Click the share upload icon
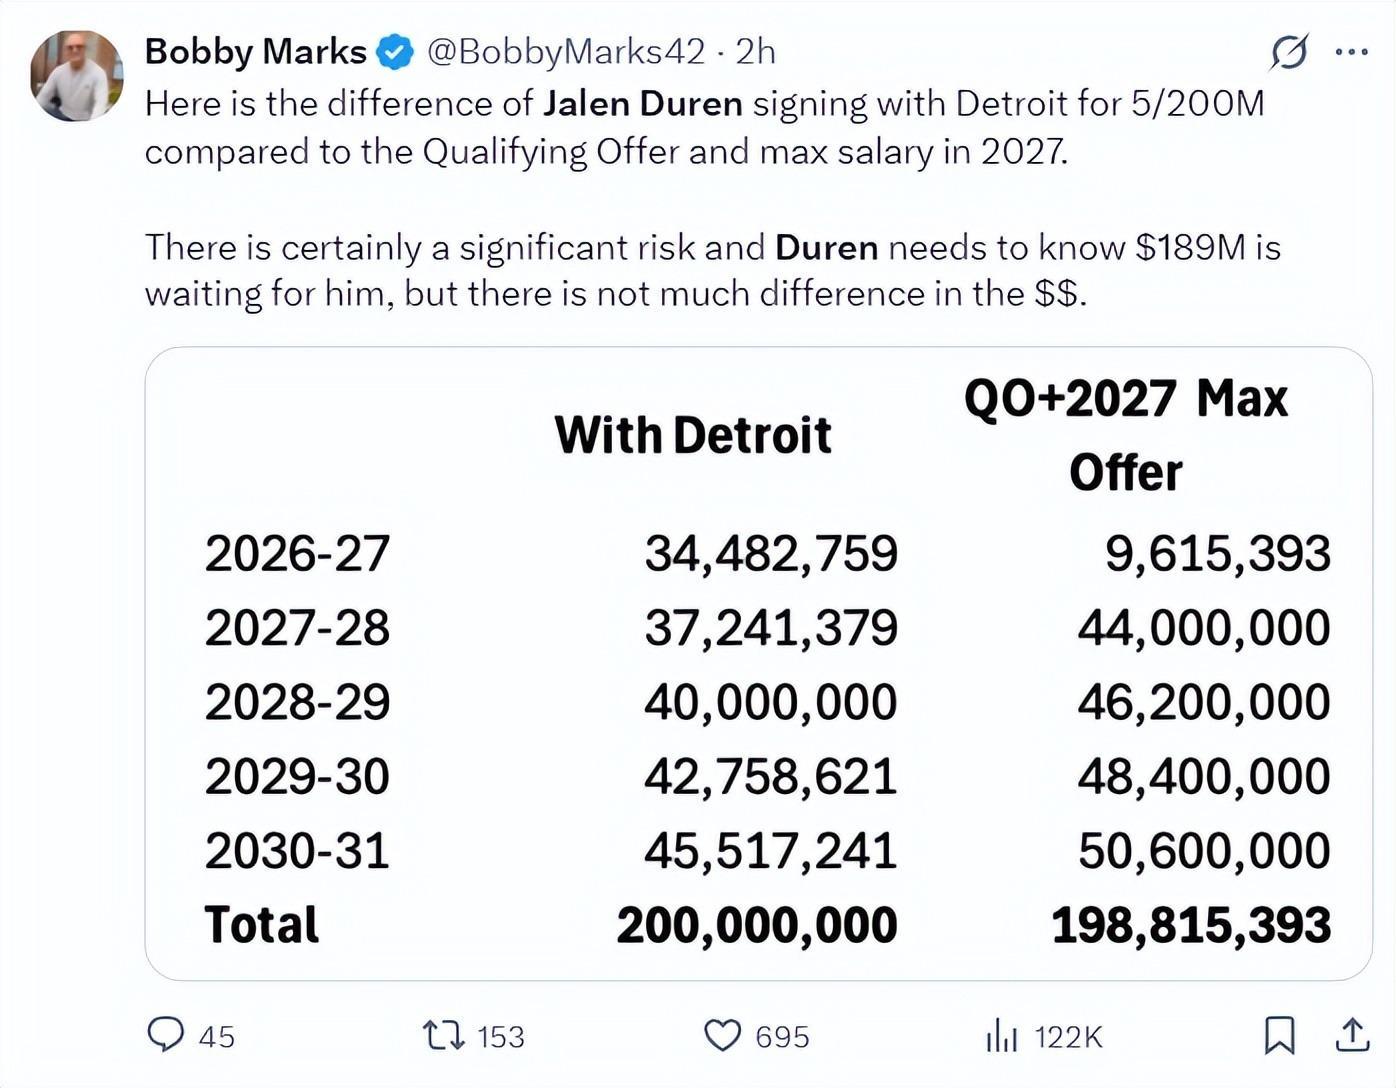1396x1088 pixels. pos(1352,1035)
